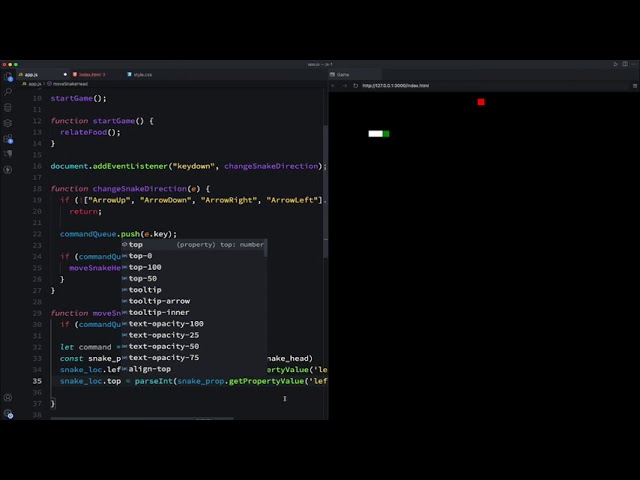The width and height of the screenshot is (640, 480).
Task: Click moveSnakeHead in the breadcrumb
Action: coord(68,84)
